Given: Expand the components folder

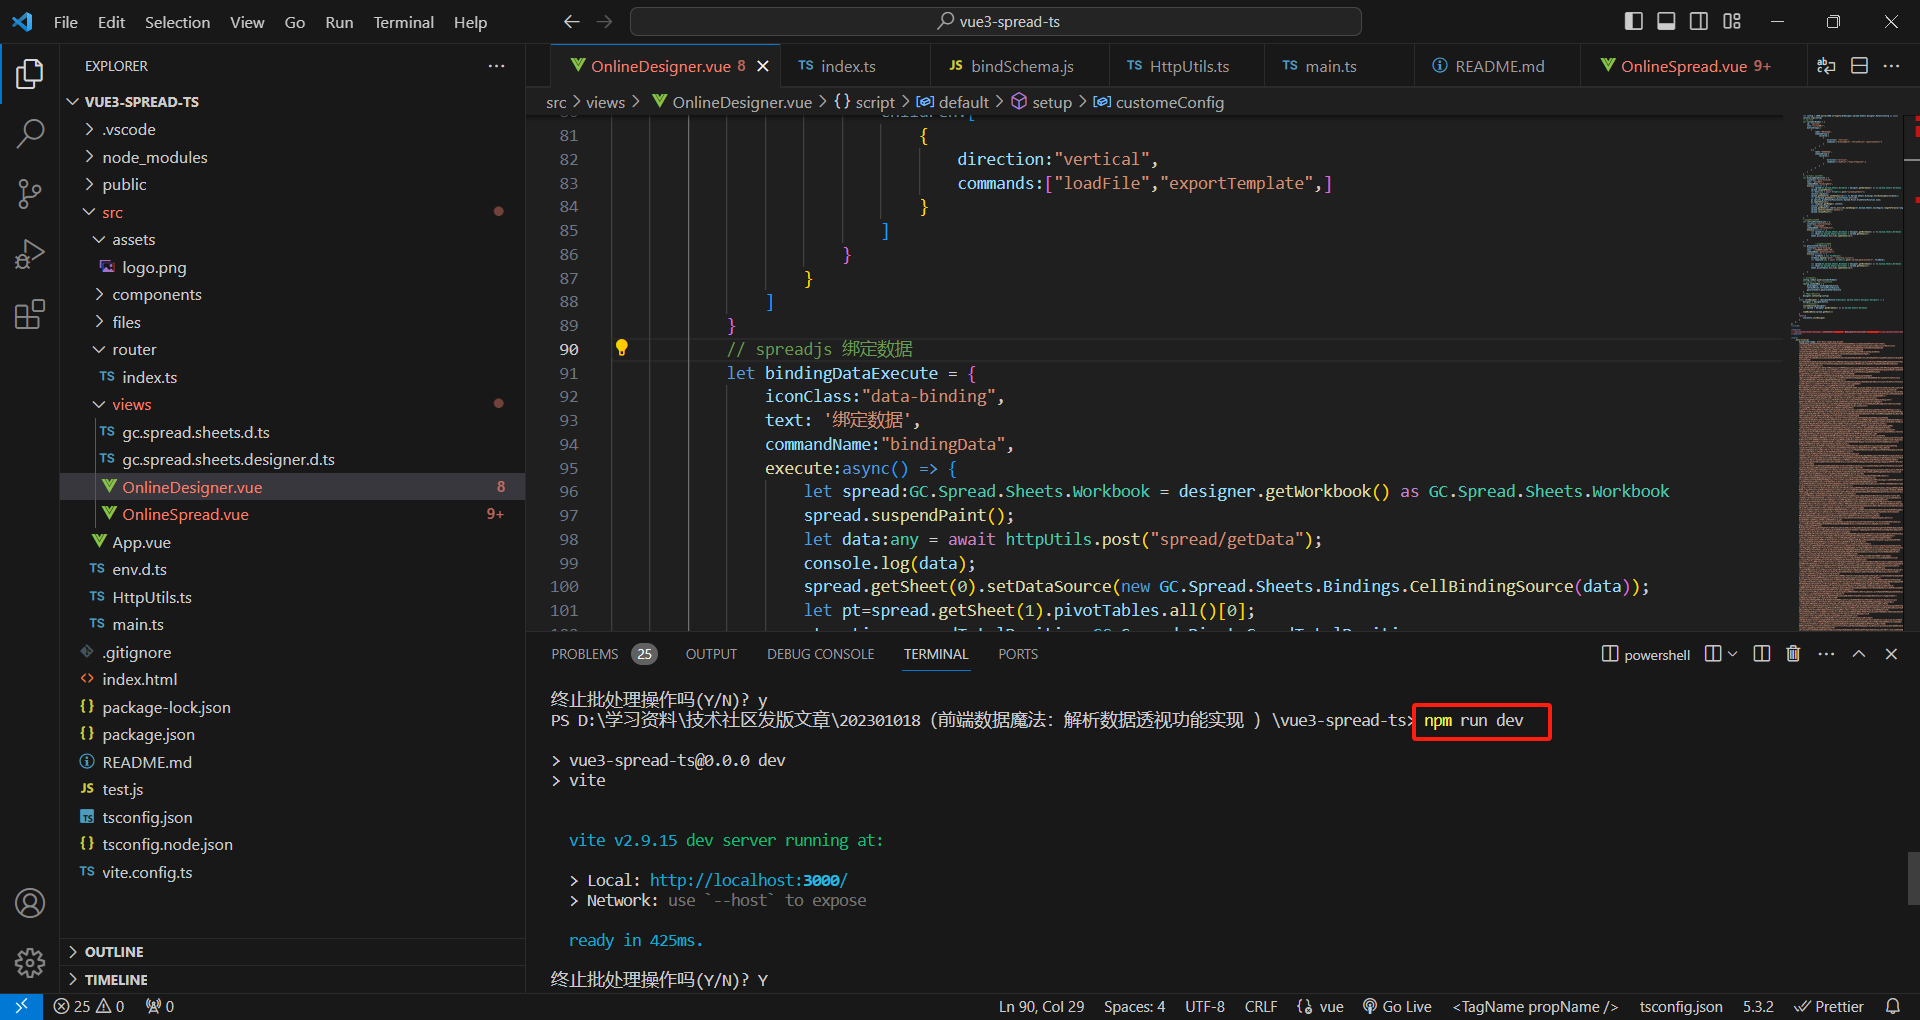Looking at the screenshot, I should (x=292, y=294).
